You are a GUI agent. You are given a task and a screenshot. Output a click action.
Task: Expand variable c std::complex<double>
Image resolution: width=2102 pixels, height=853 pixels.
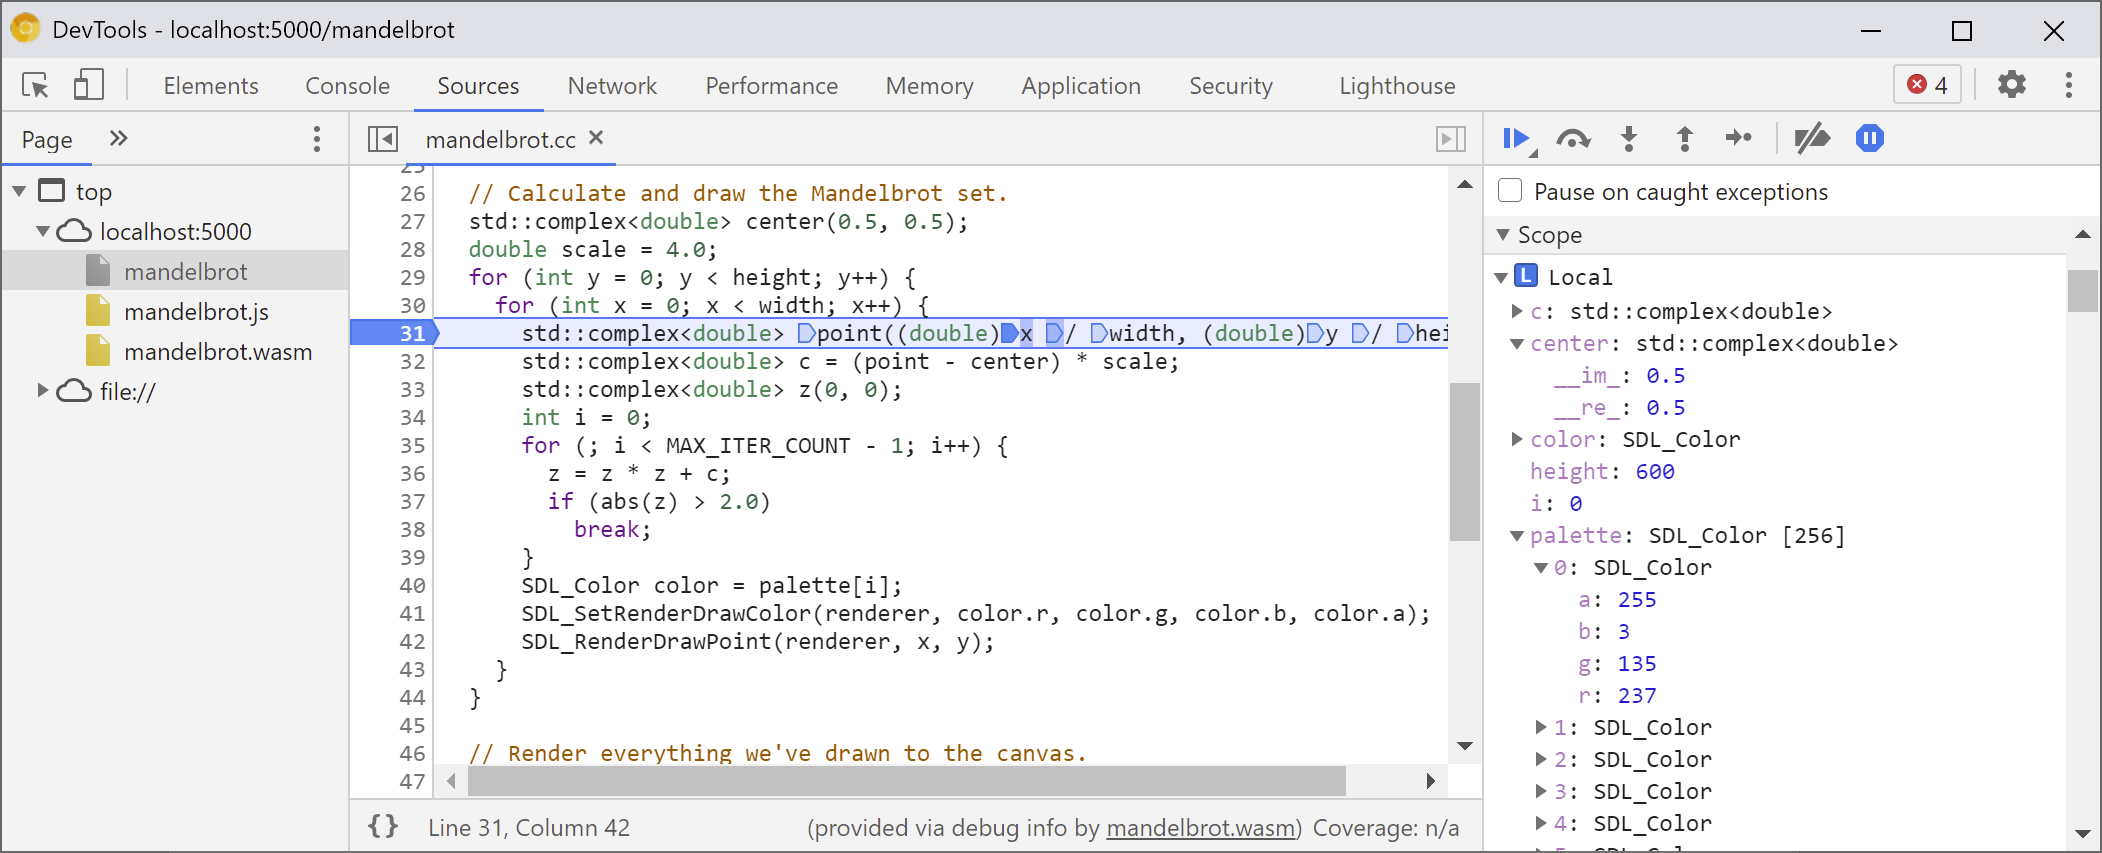(x=1517, y=311)
